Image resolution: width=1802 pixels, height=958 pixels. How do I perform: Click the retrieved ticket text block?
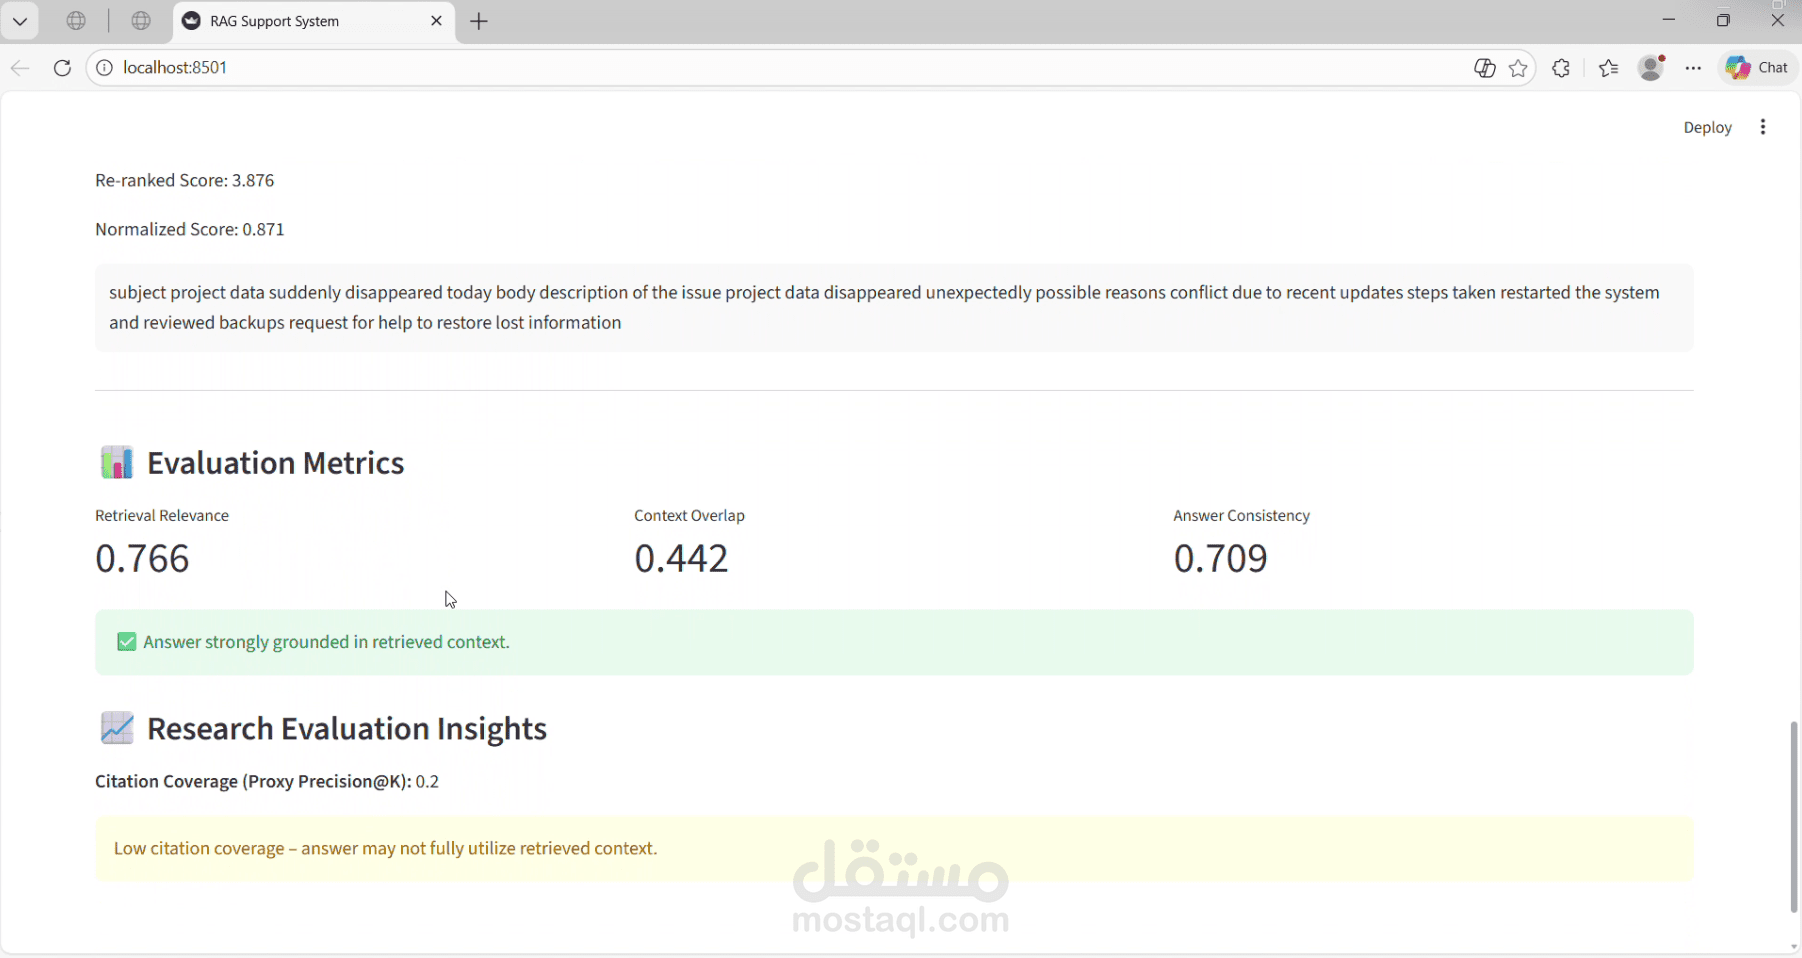894,308
